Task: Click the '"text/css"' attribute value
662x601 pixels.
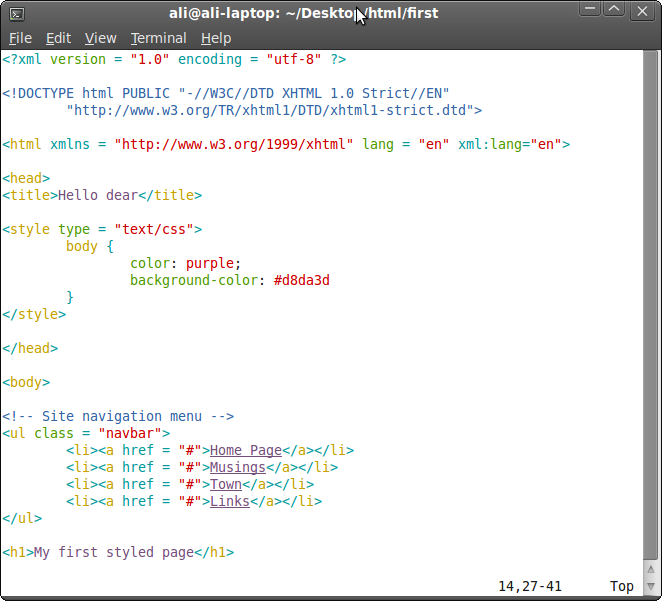Action: (154, 229)
